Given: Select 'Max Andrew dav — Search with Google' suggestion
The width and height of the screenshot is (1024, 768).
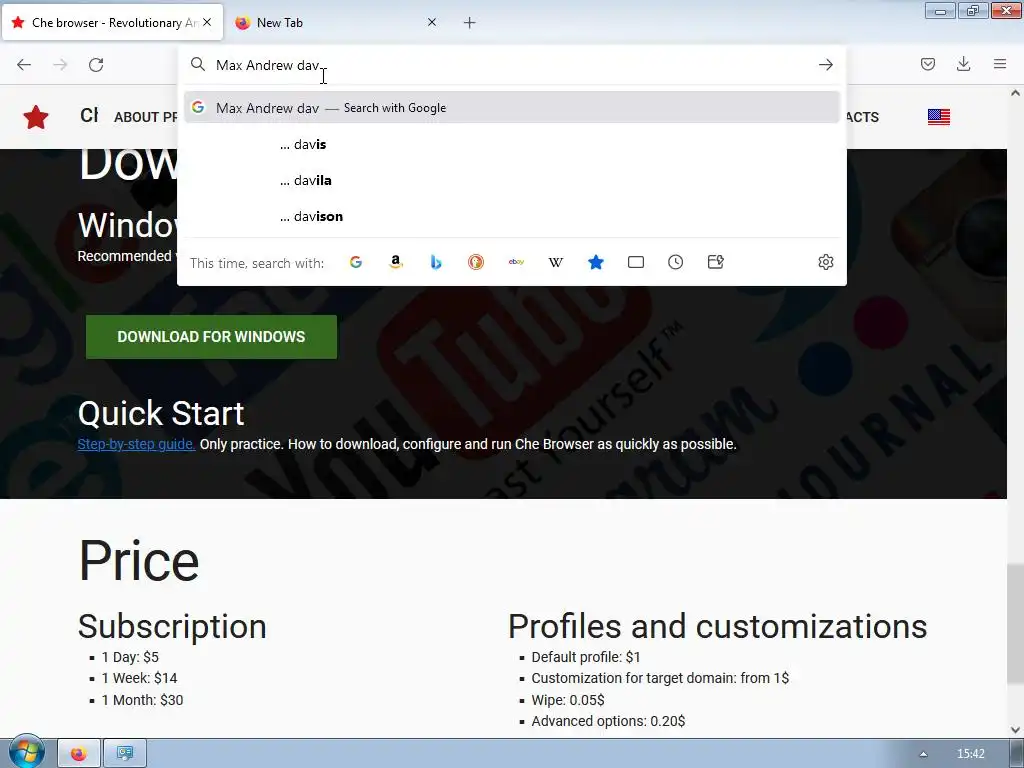Looking at the screenshot, I should click(x=511, y=108).
